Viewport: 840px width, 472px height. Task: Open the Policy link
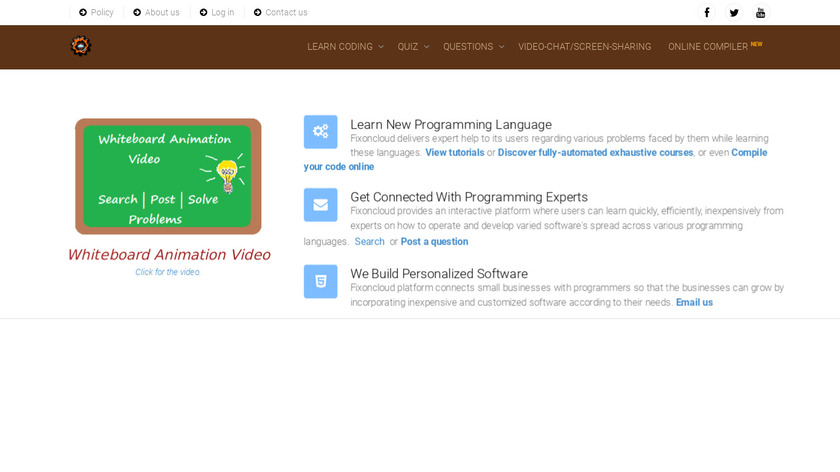(x=102, y=12)
